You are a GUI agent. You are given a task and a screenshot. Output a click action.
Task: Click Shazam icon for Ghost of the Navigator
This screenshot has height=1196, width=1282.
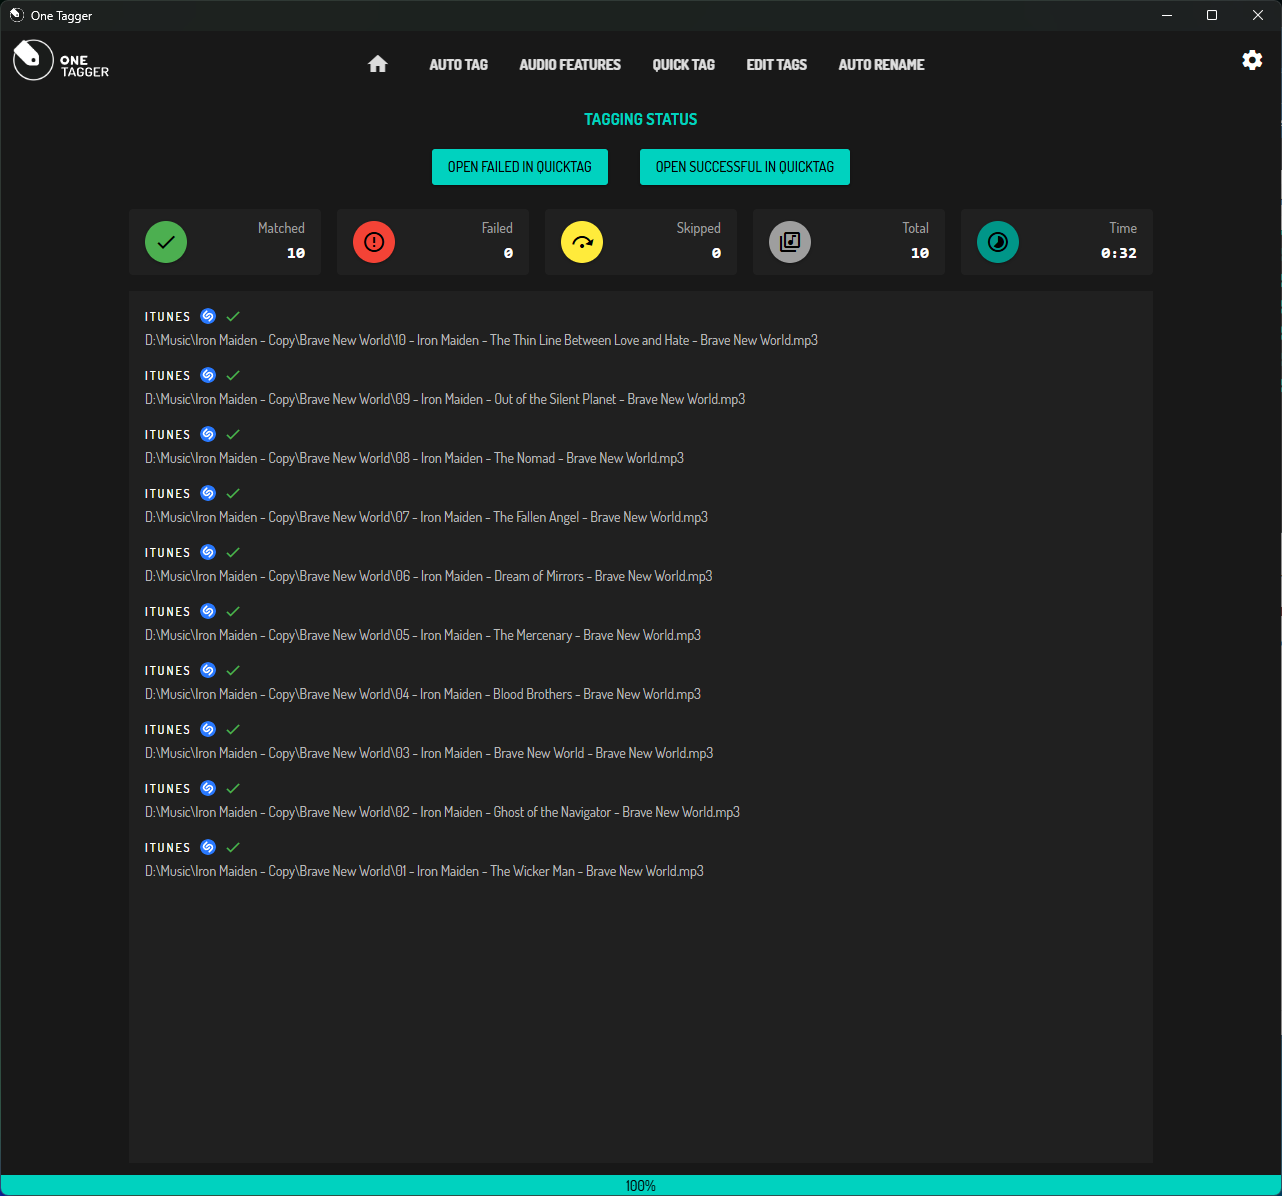[208, 788]
